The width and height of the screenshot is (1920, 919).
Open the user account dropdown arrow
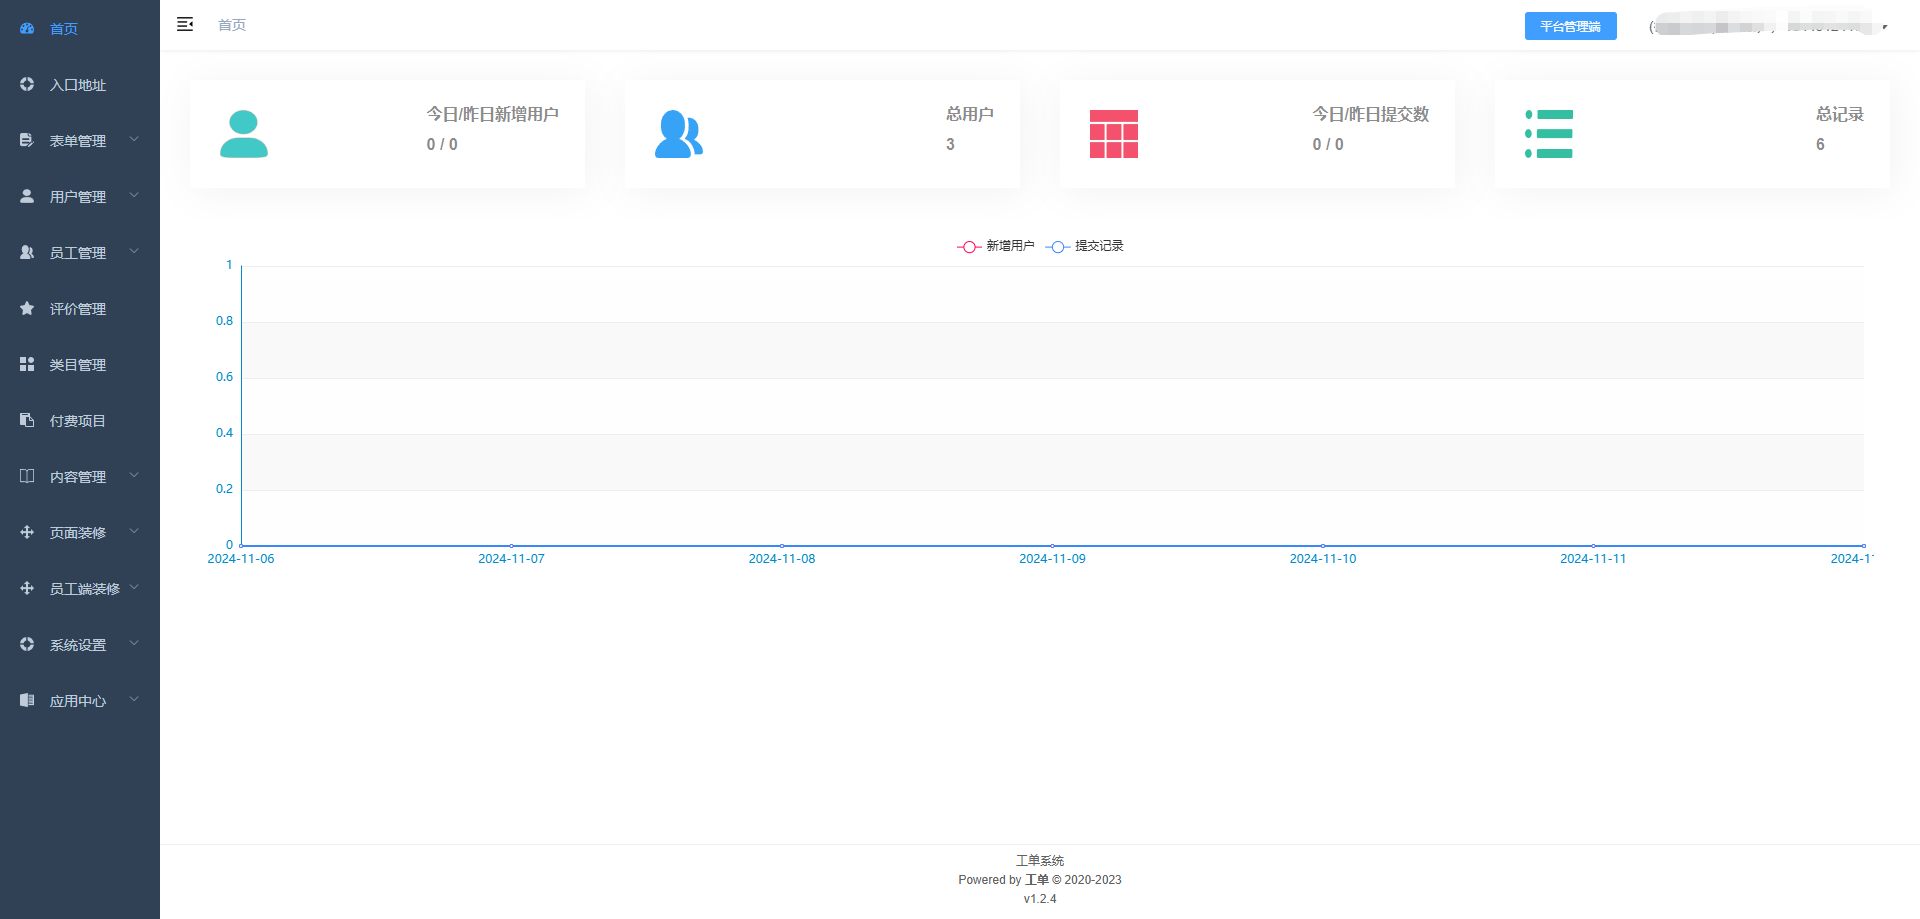pyautogui.click(x=1884, y=27)
